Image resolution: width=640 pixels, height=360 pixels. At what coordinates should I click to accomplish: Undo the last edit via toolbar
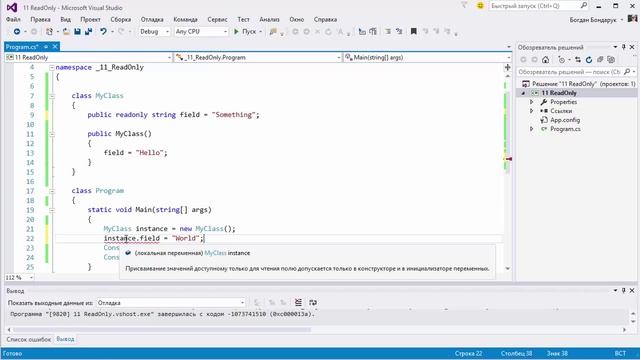[x=103, y=31]
